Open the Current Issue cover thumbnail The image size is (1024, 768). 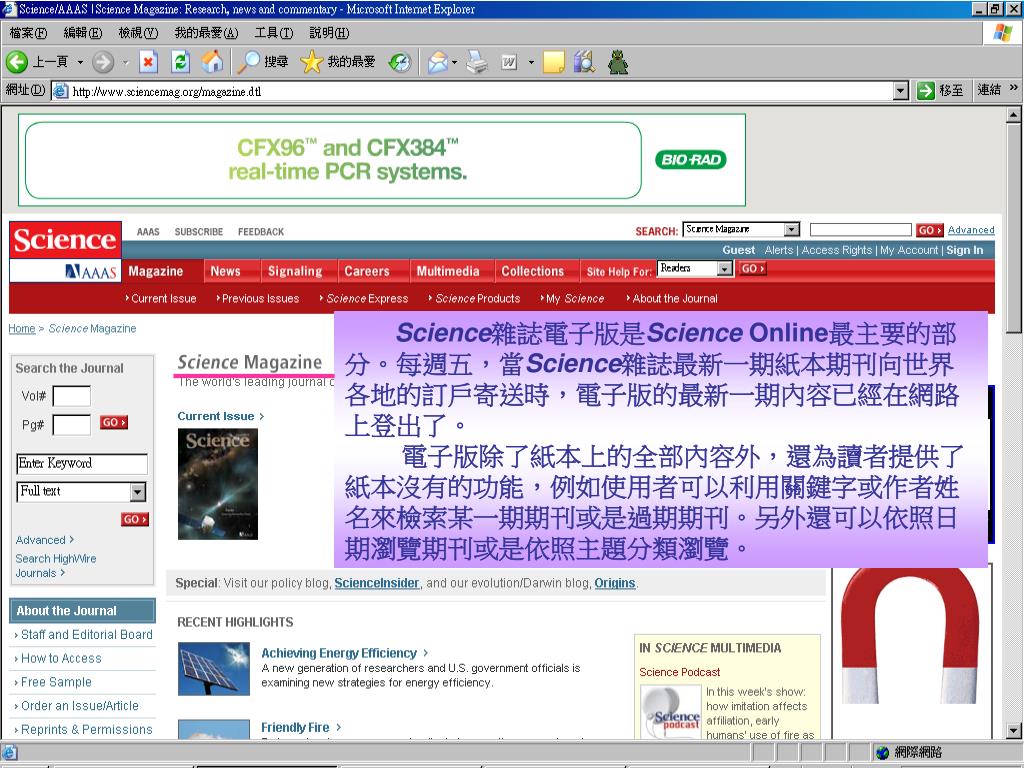[218, 484]
